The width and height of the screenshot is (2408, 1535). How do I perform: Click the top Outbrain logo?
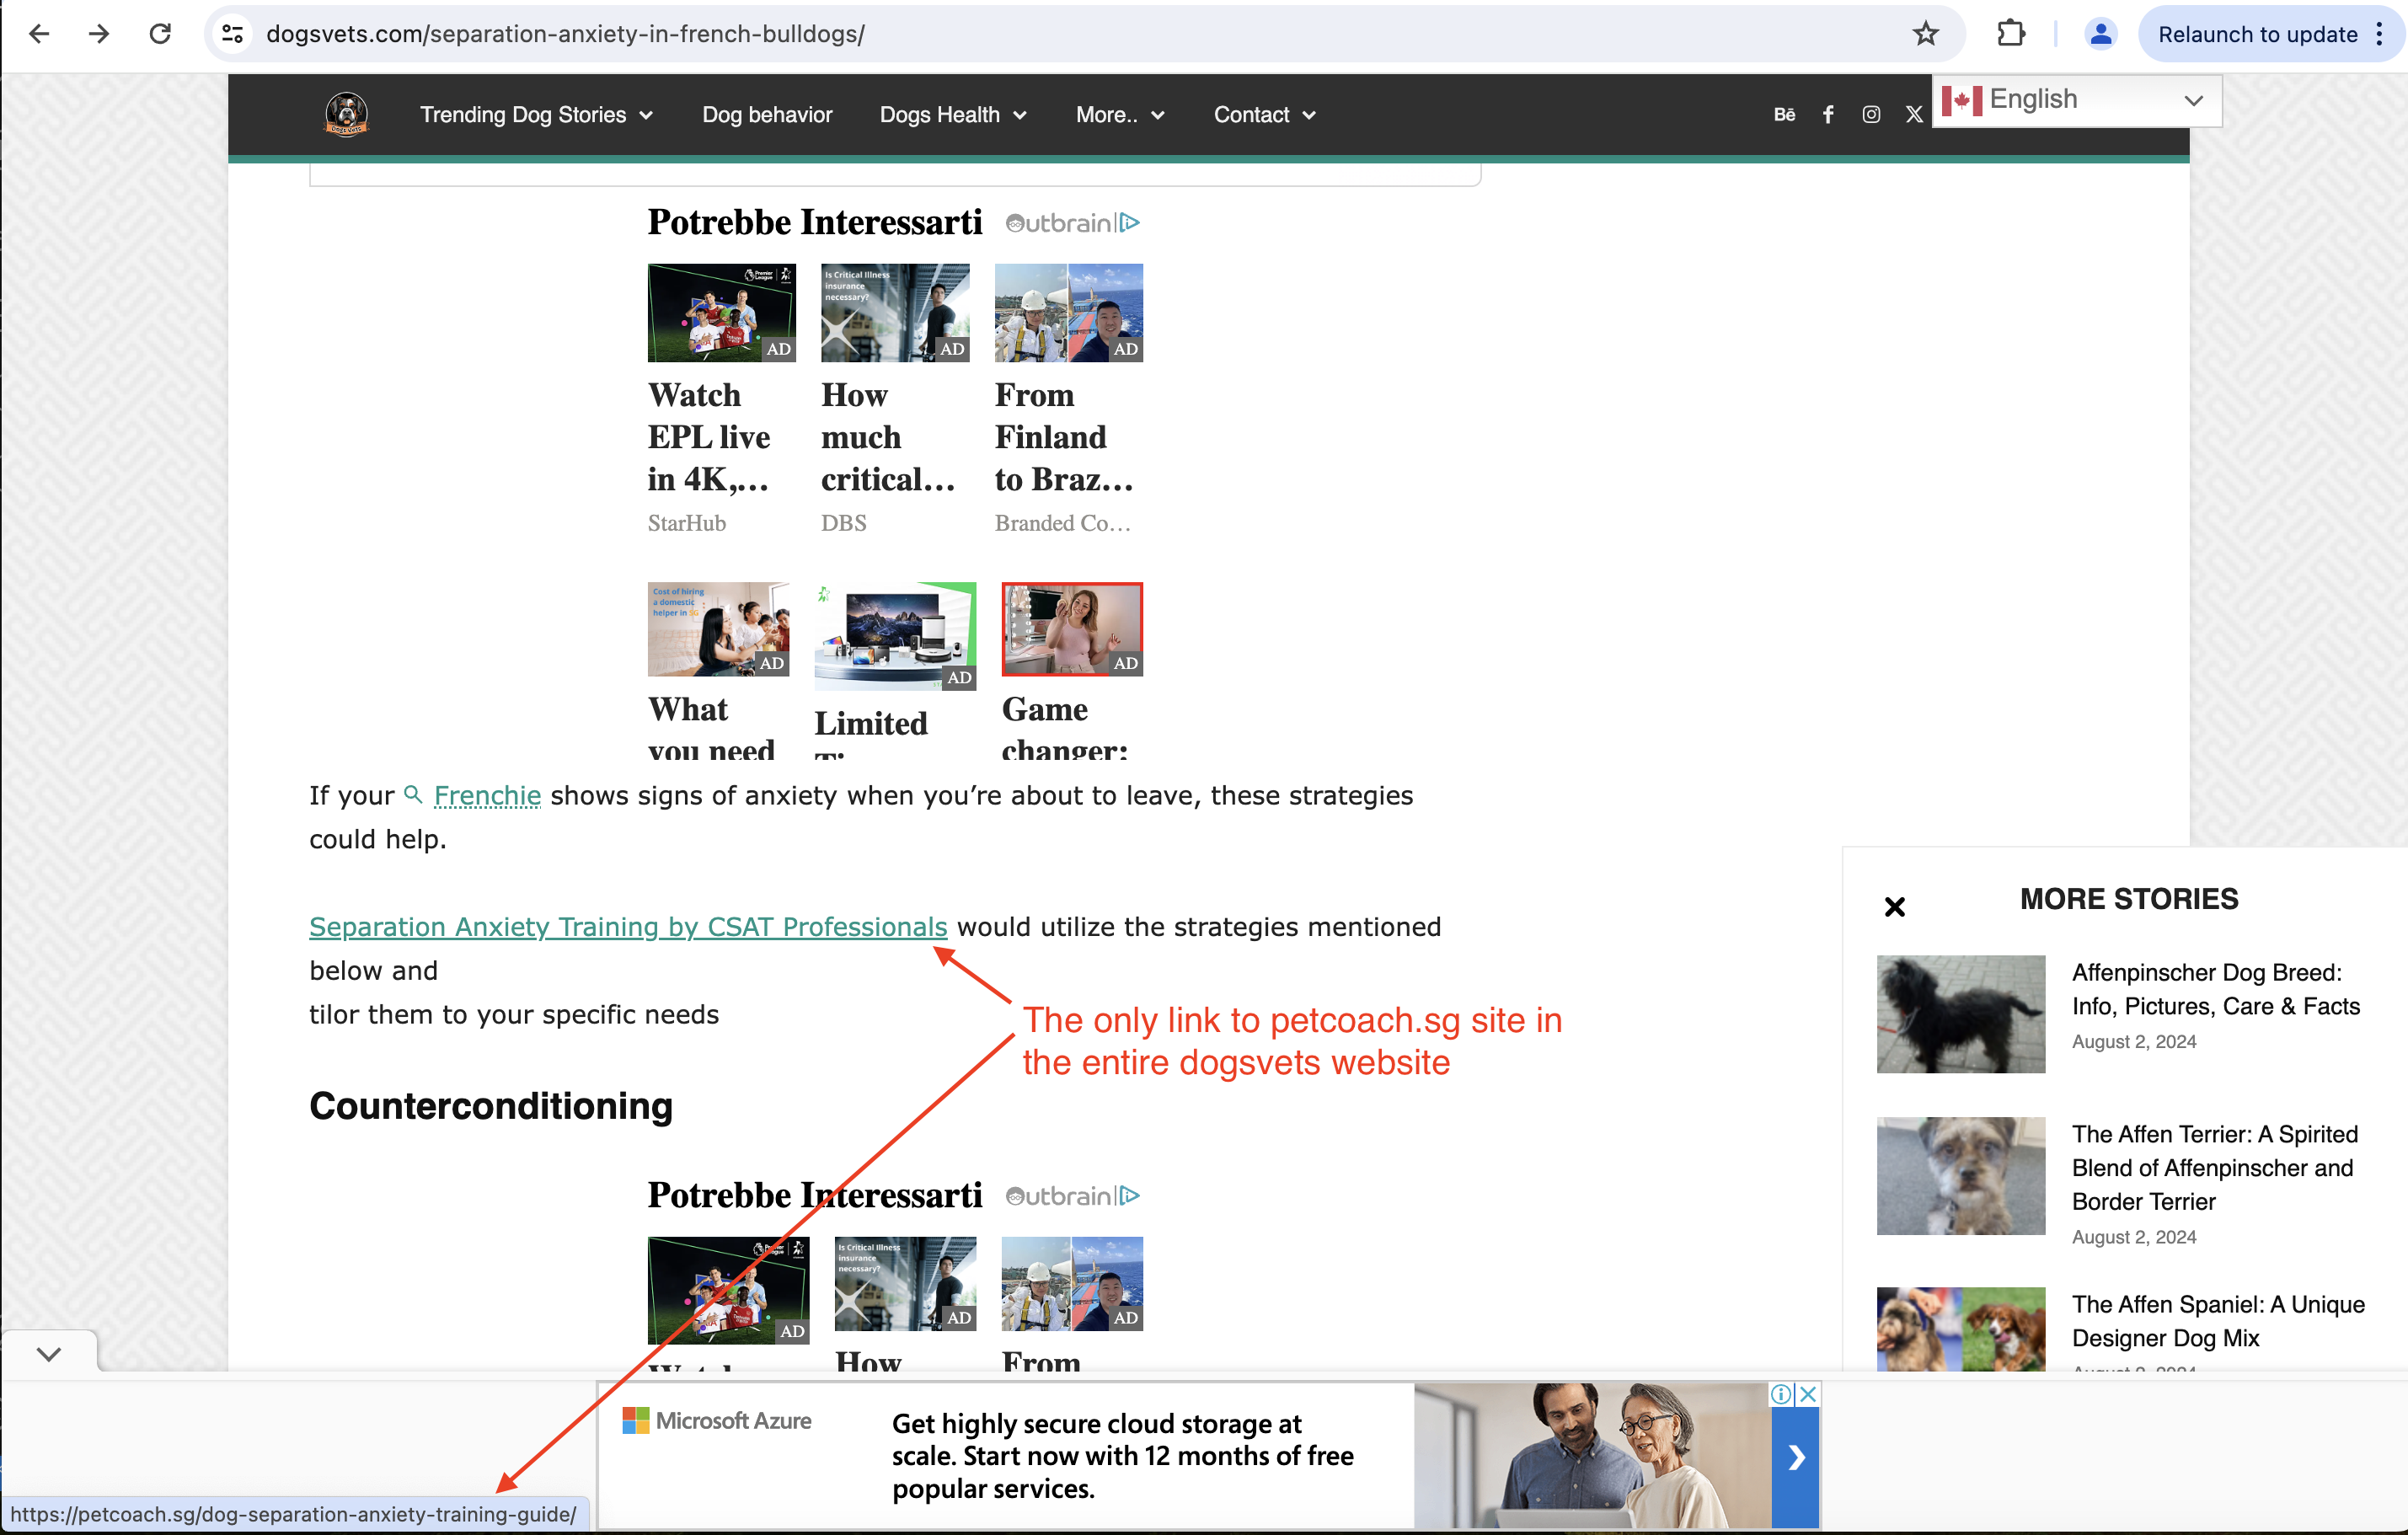click(1059, 223)
